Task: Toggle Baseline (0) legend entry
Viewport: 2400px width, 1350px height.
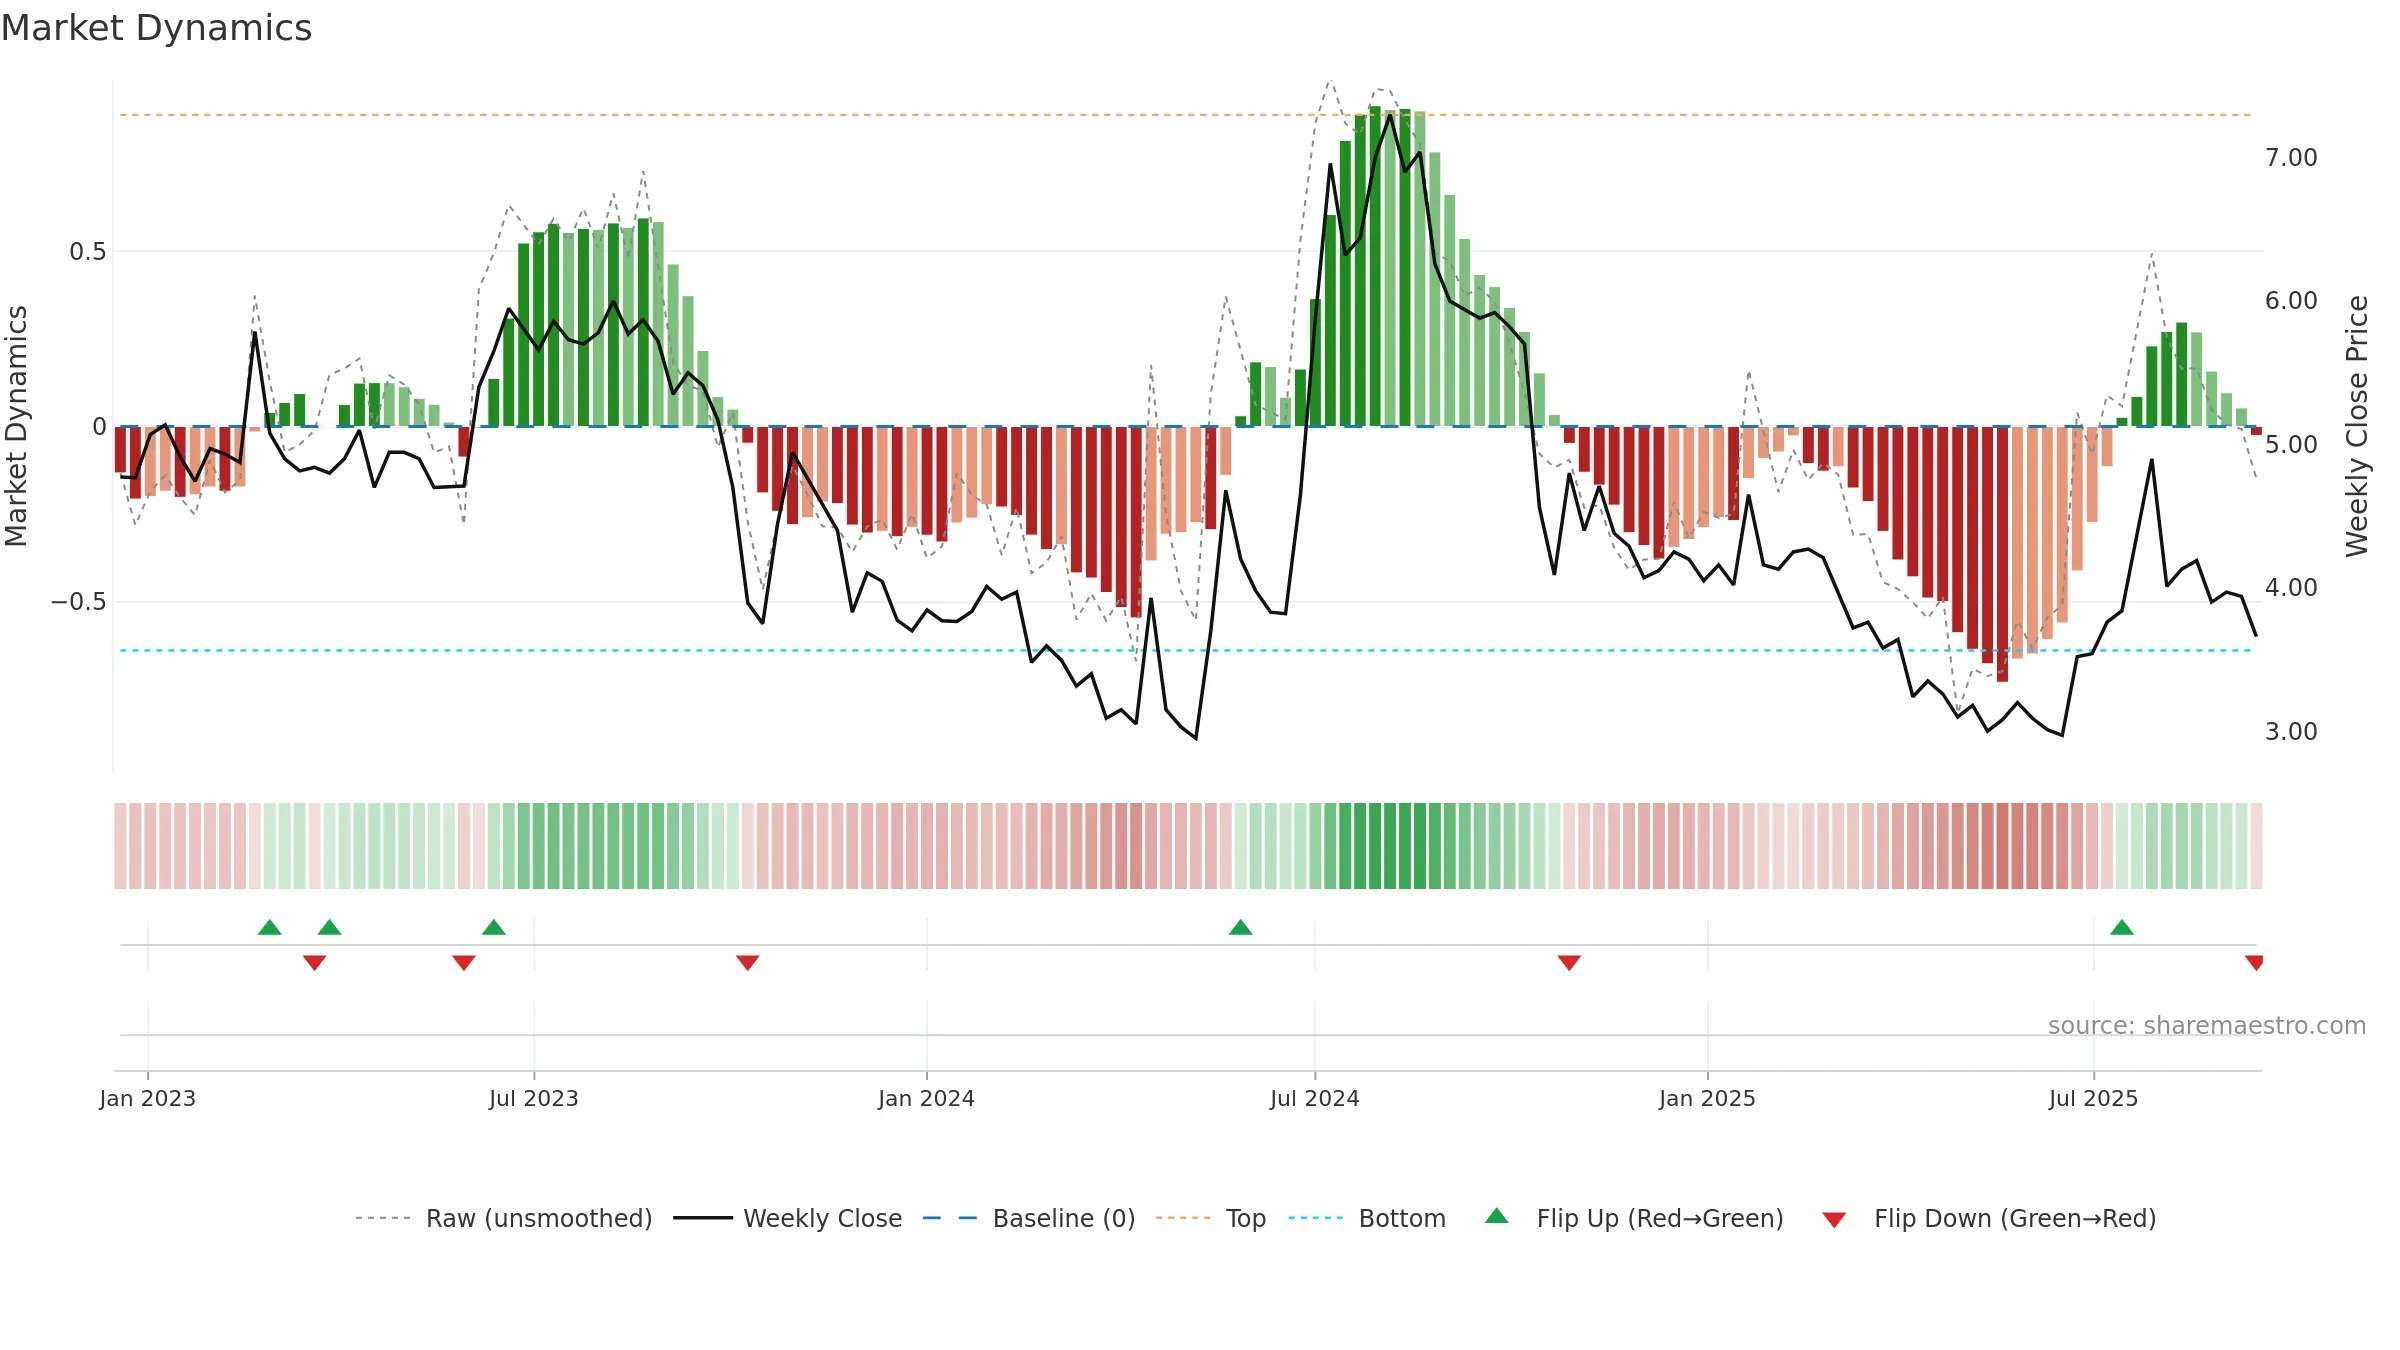Action: pos(1029,1218)
